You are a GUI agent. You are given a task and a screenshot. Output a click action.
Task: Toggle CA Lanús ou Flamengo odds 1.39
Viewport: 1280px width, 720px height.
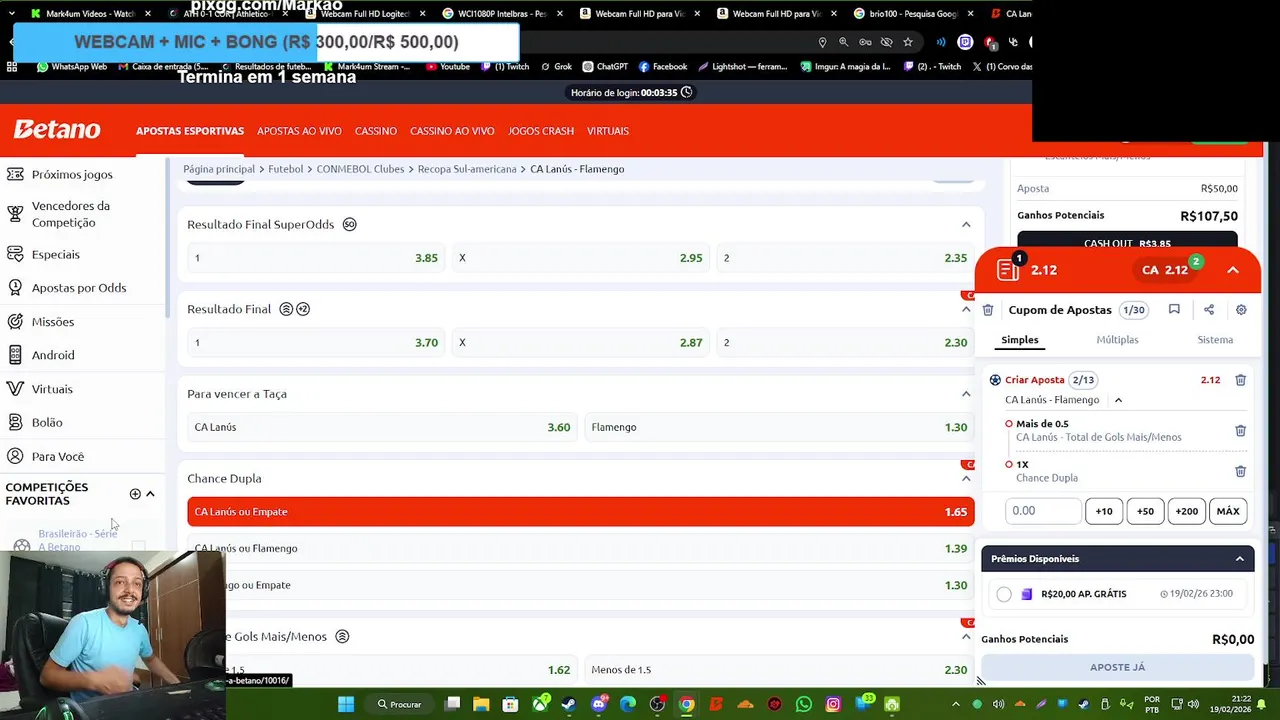pyautogui.click(x=580, y=548)
